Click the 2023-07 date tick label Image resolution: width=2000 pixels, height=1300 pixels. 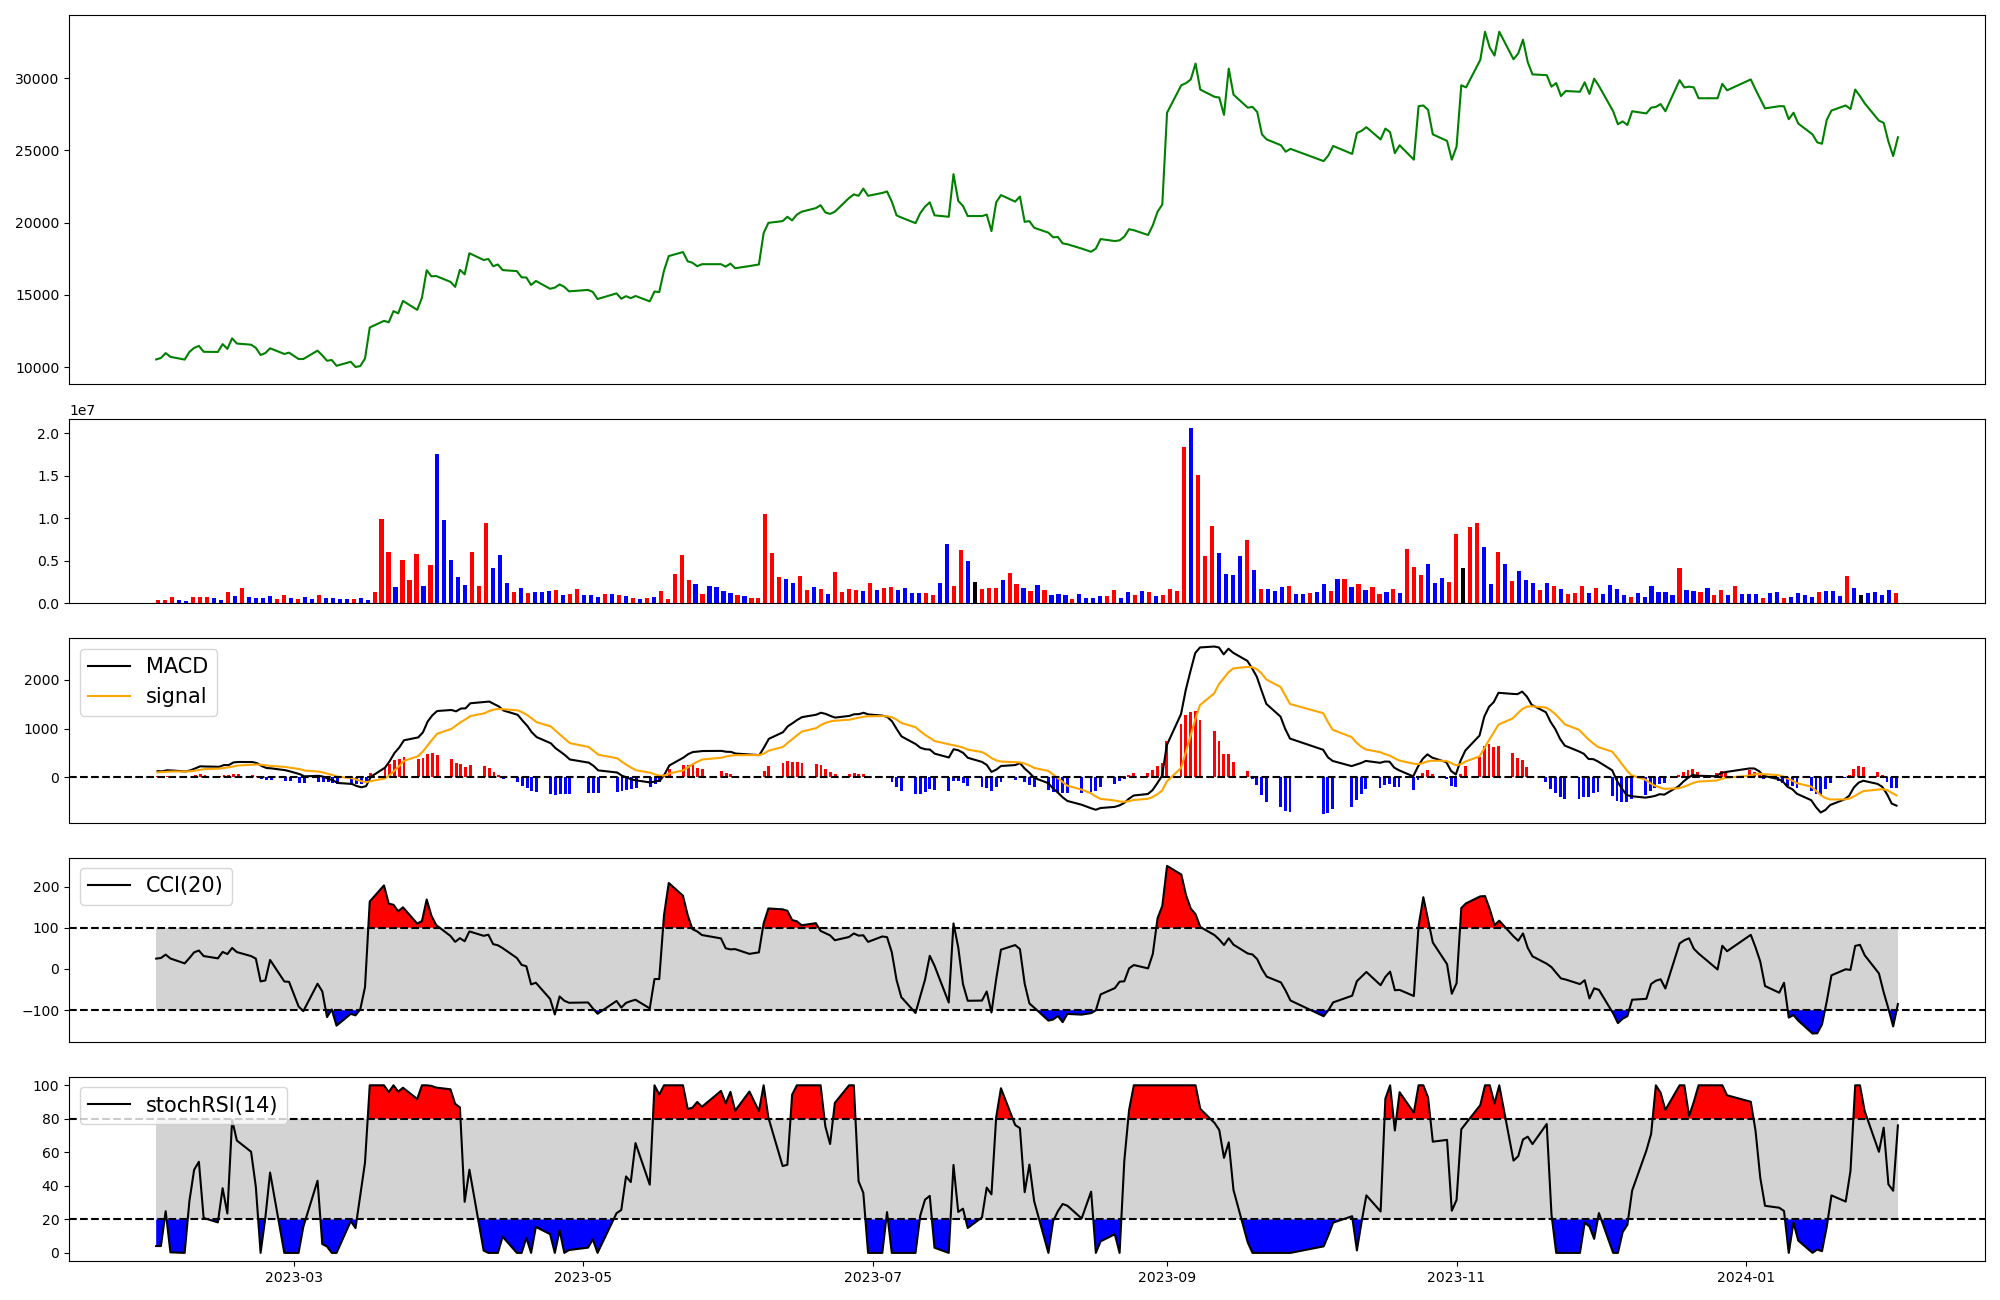[x=874, y=1277]
